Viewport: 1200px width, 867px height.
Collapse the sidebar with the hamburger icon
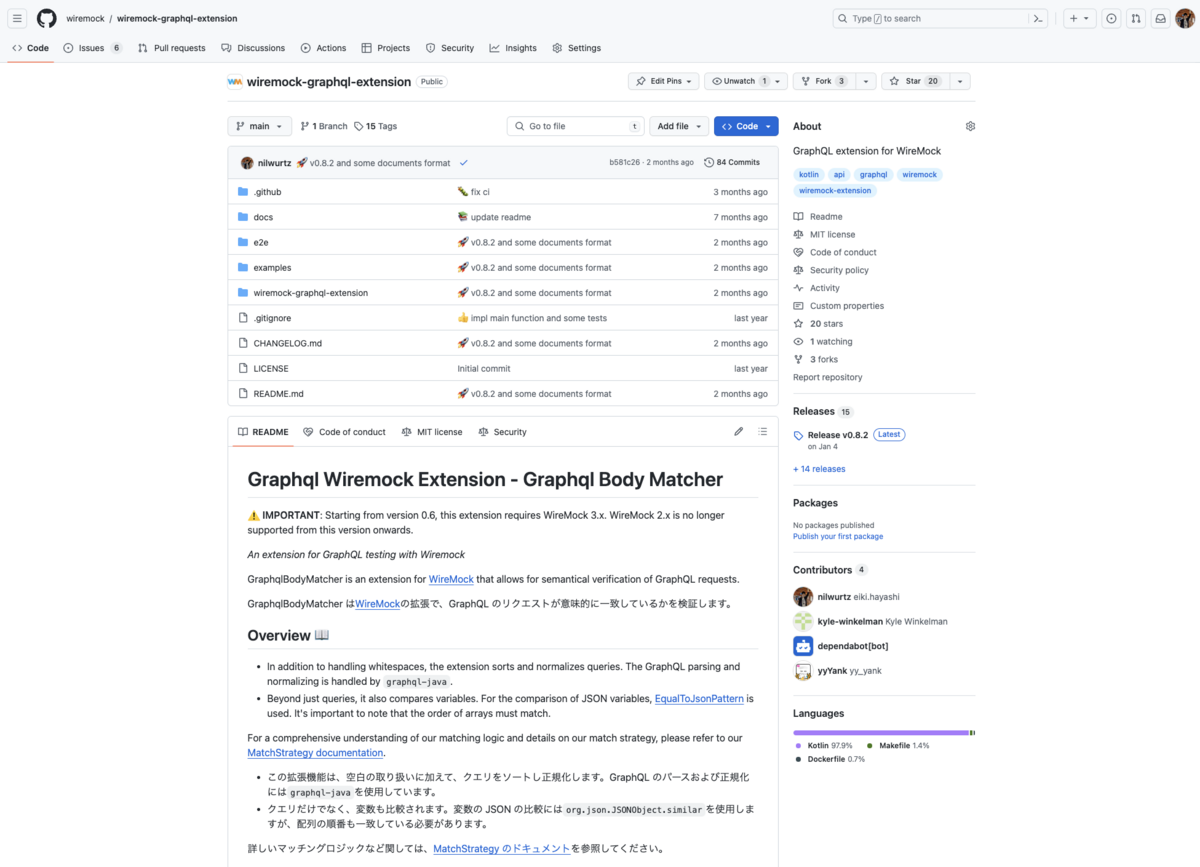[17, 18]
